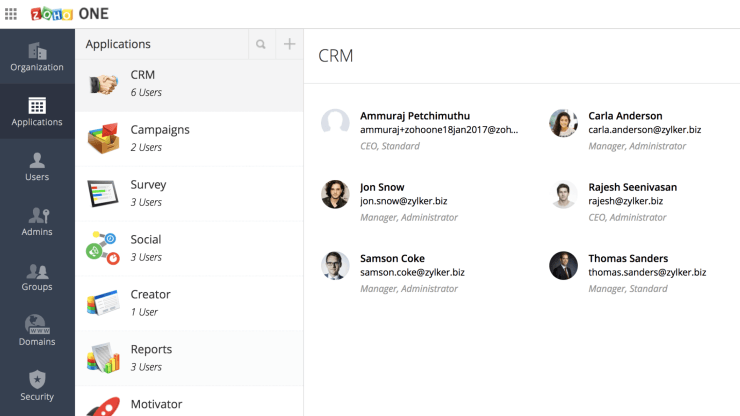This screenshot has height=416, width=740.
Task: Select the Reports application row
Action: 189,358
